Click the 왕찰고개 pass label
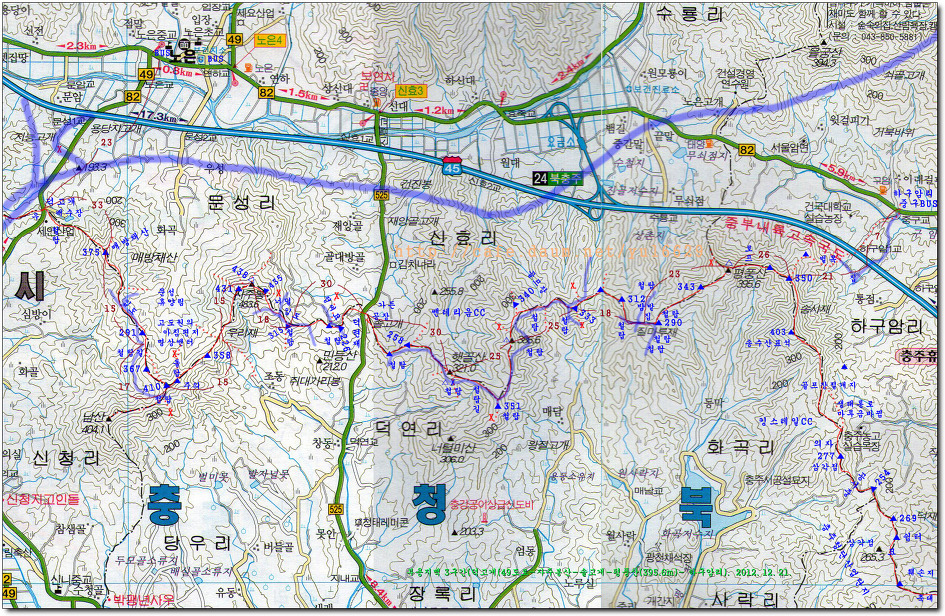945x616 pixels. (548, 444)
